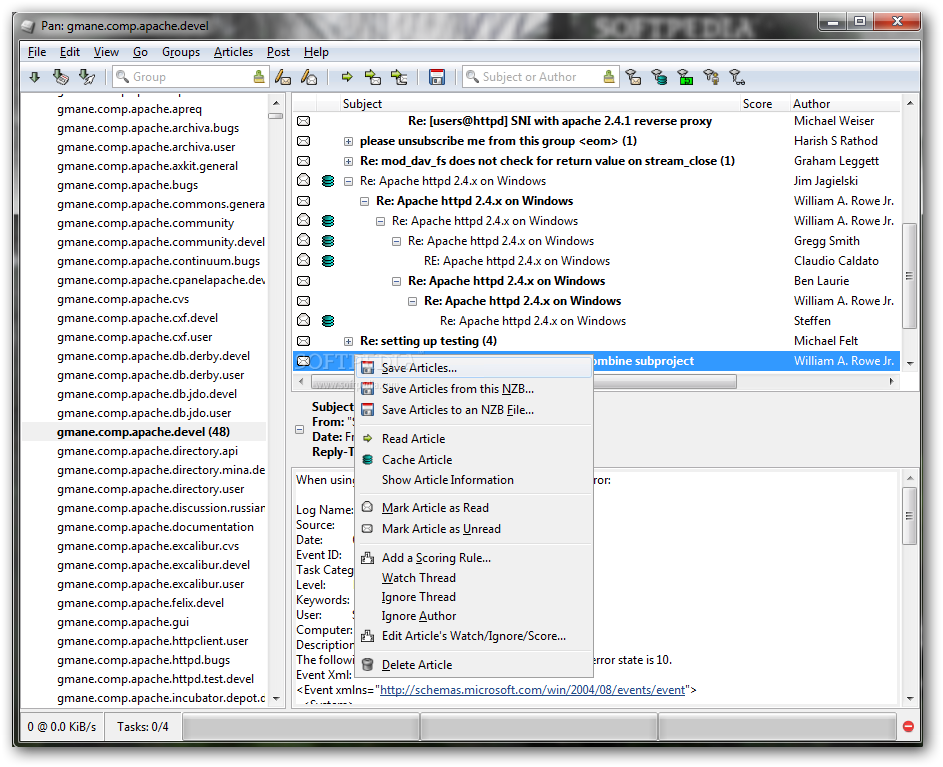The image size is (943, 767).
Task: Click read-envelope icon on Steffen row
Action: click(304, 321)
